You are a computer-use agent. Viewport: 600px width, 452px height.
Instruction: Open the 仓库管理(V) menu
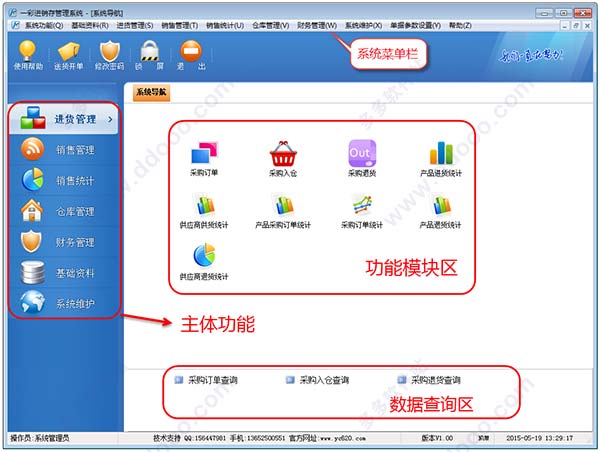tap(270, 26)
